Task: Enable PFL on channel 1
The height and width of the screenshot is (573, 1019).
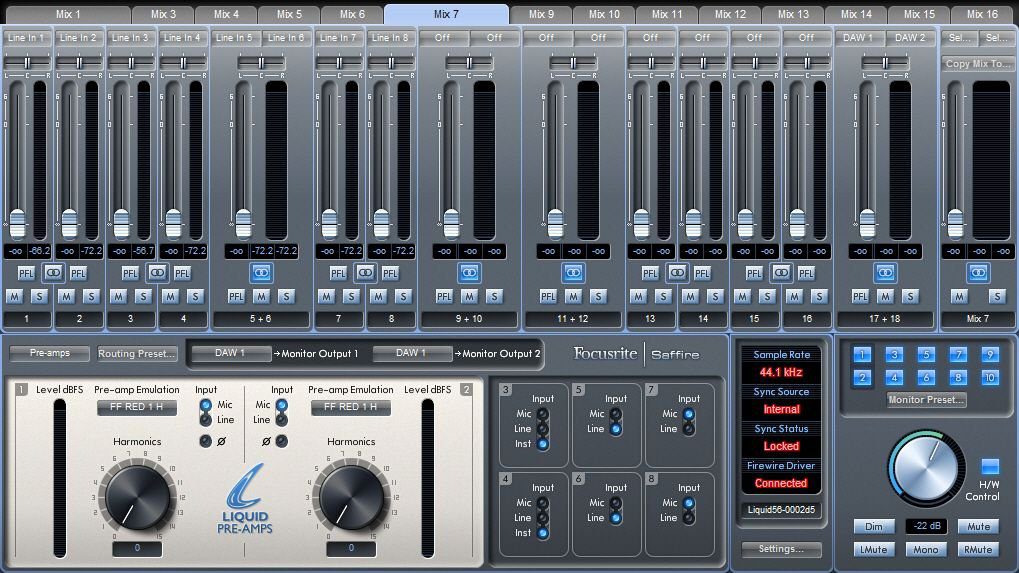Action: pos(26,274)
